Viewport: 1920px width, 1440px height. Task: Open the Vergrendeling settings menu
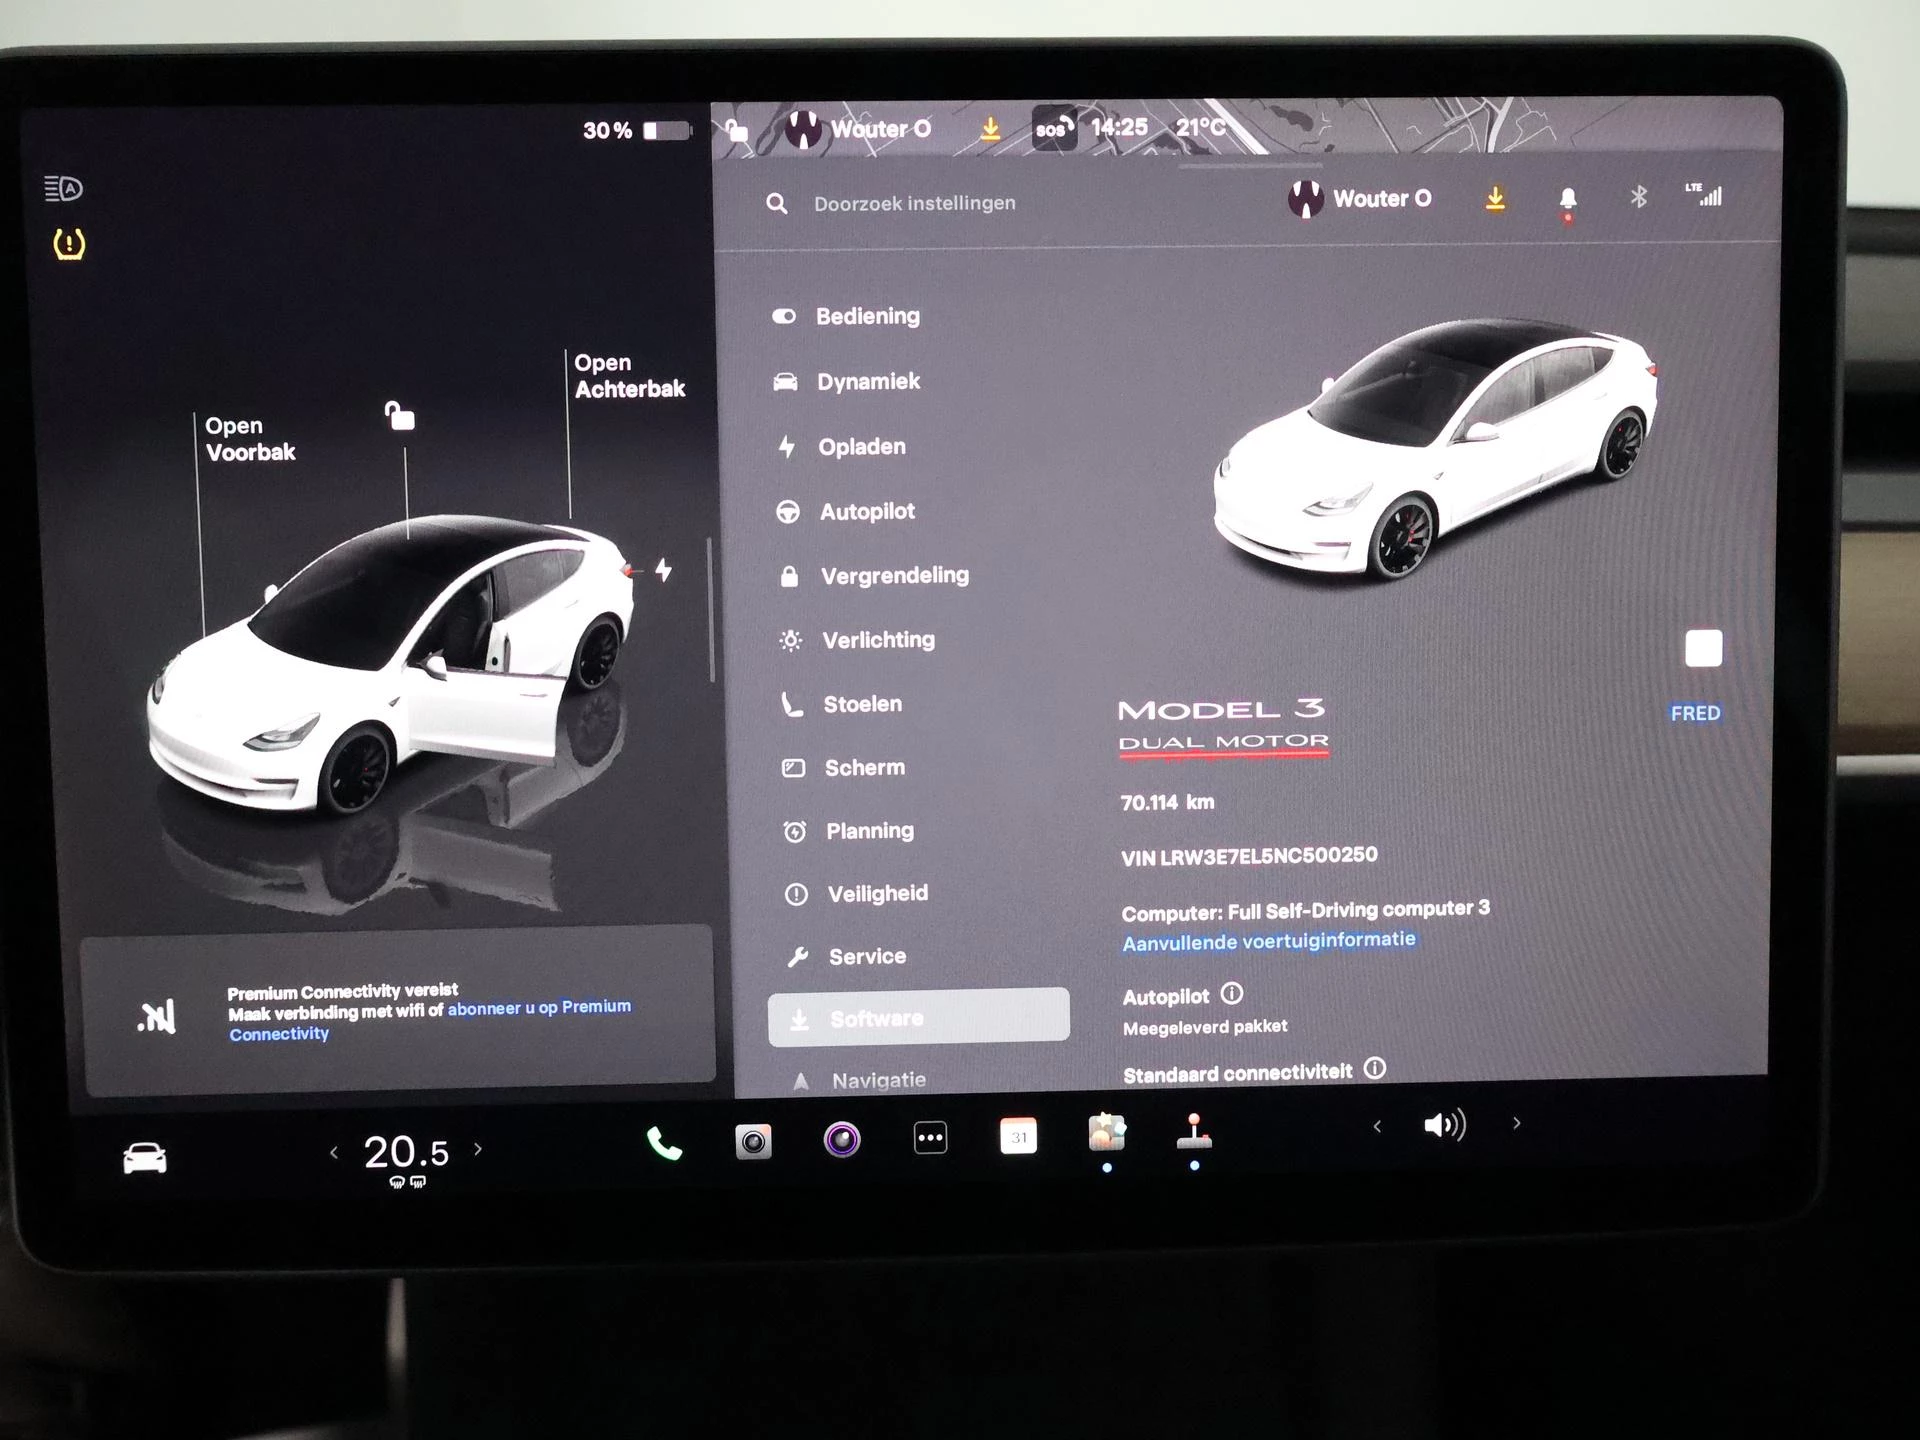(895, 576)
